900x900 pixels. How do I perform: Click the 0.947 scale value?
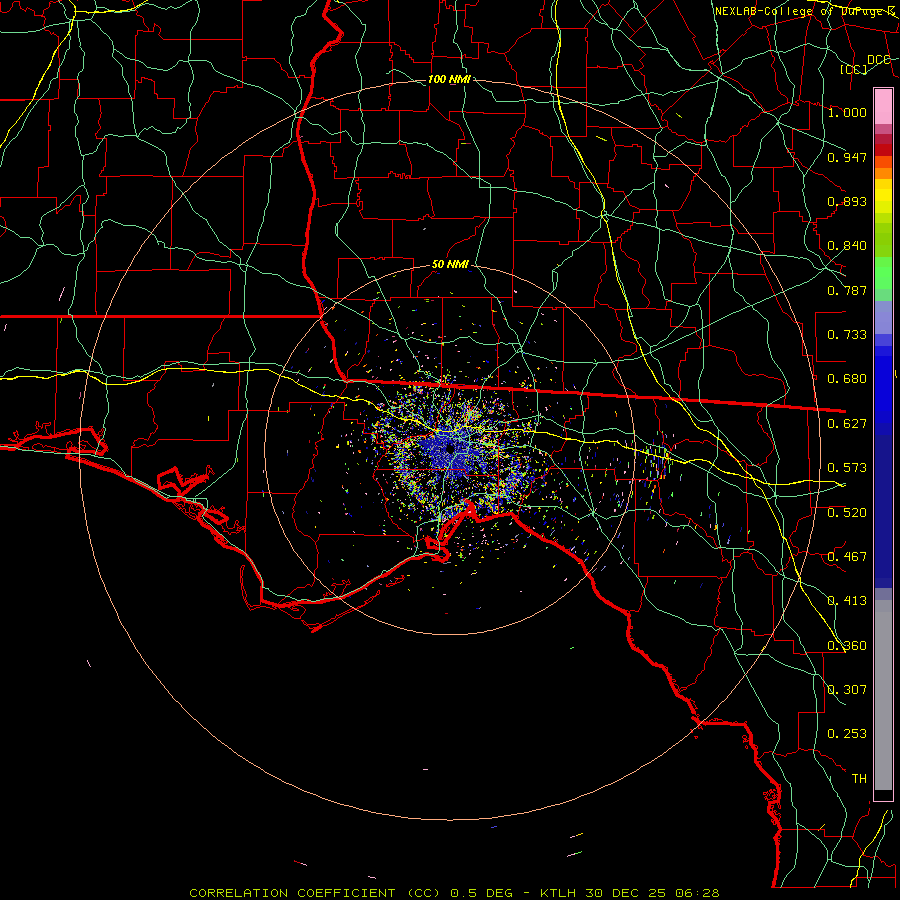click(x=847, y=157)
